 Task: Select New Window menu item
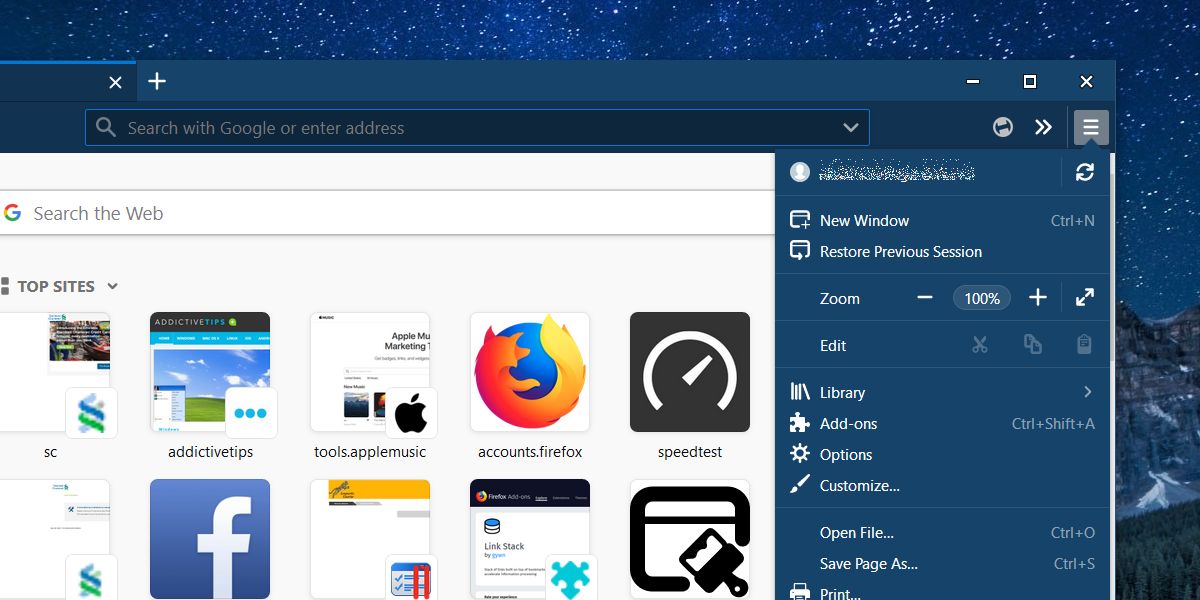pyautogui.click(x=943, y=220)
